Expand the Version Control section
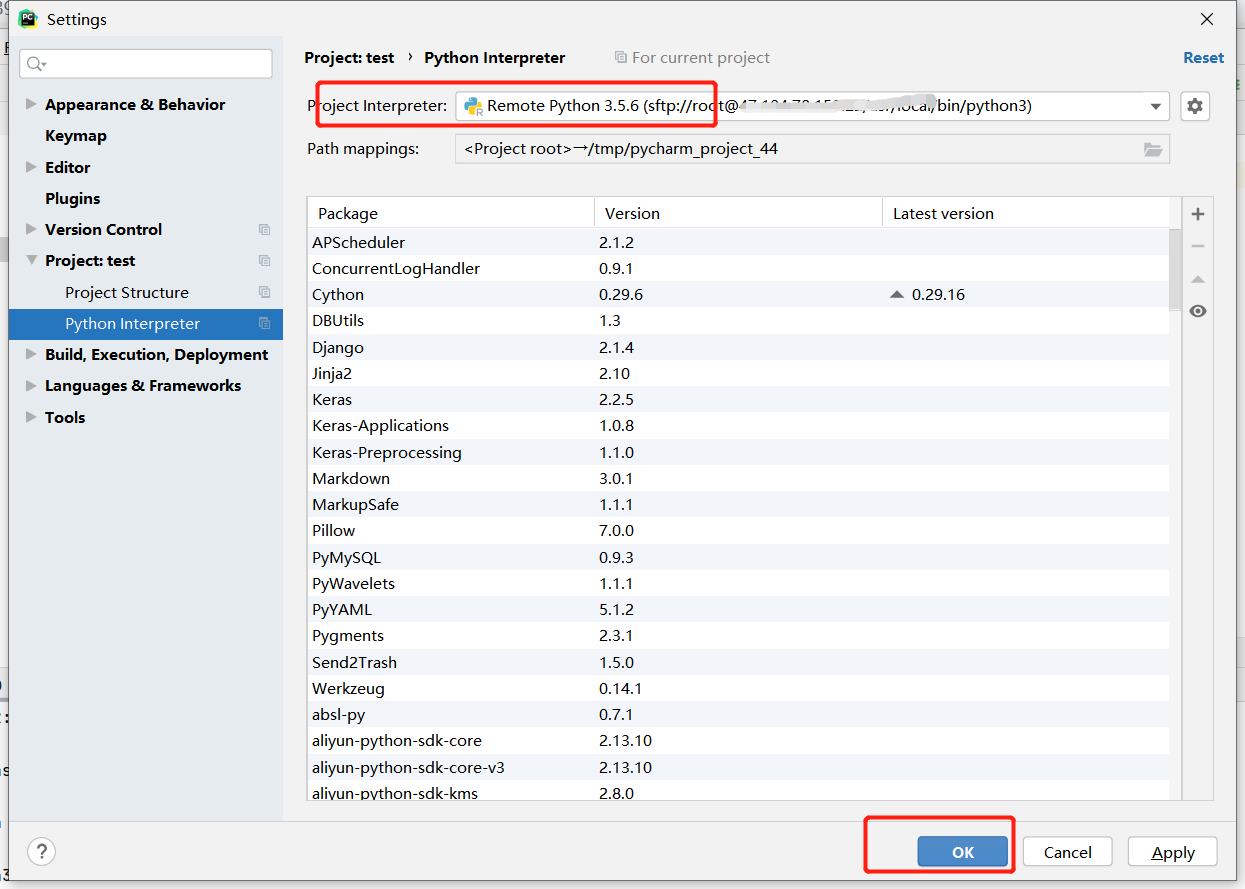 click(31, 230)
